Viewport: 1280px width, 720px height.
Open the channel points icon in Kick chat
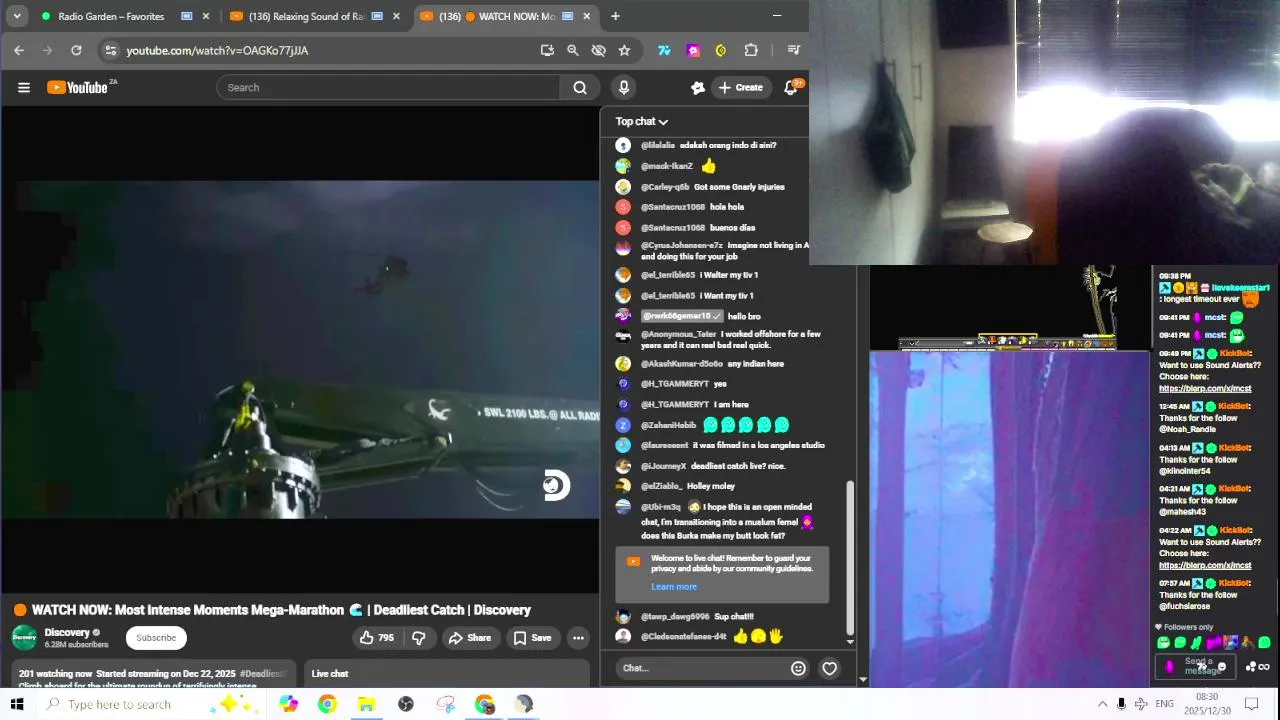click(x=1251, y=667)
